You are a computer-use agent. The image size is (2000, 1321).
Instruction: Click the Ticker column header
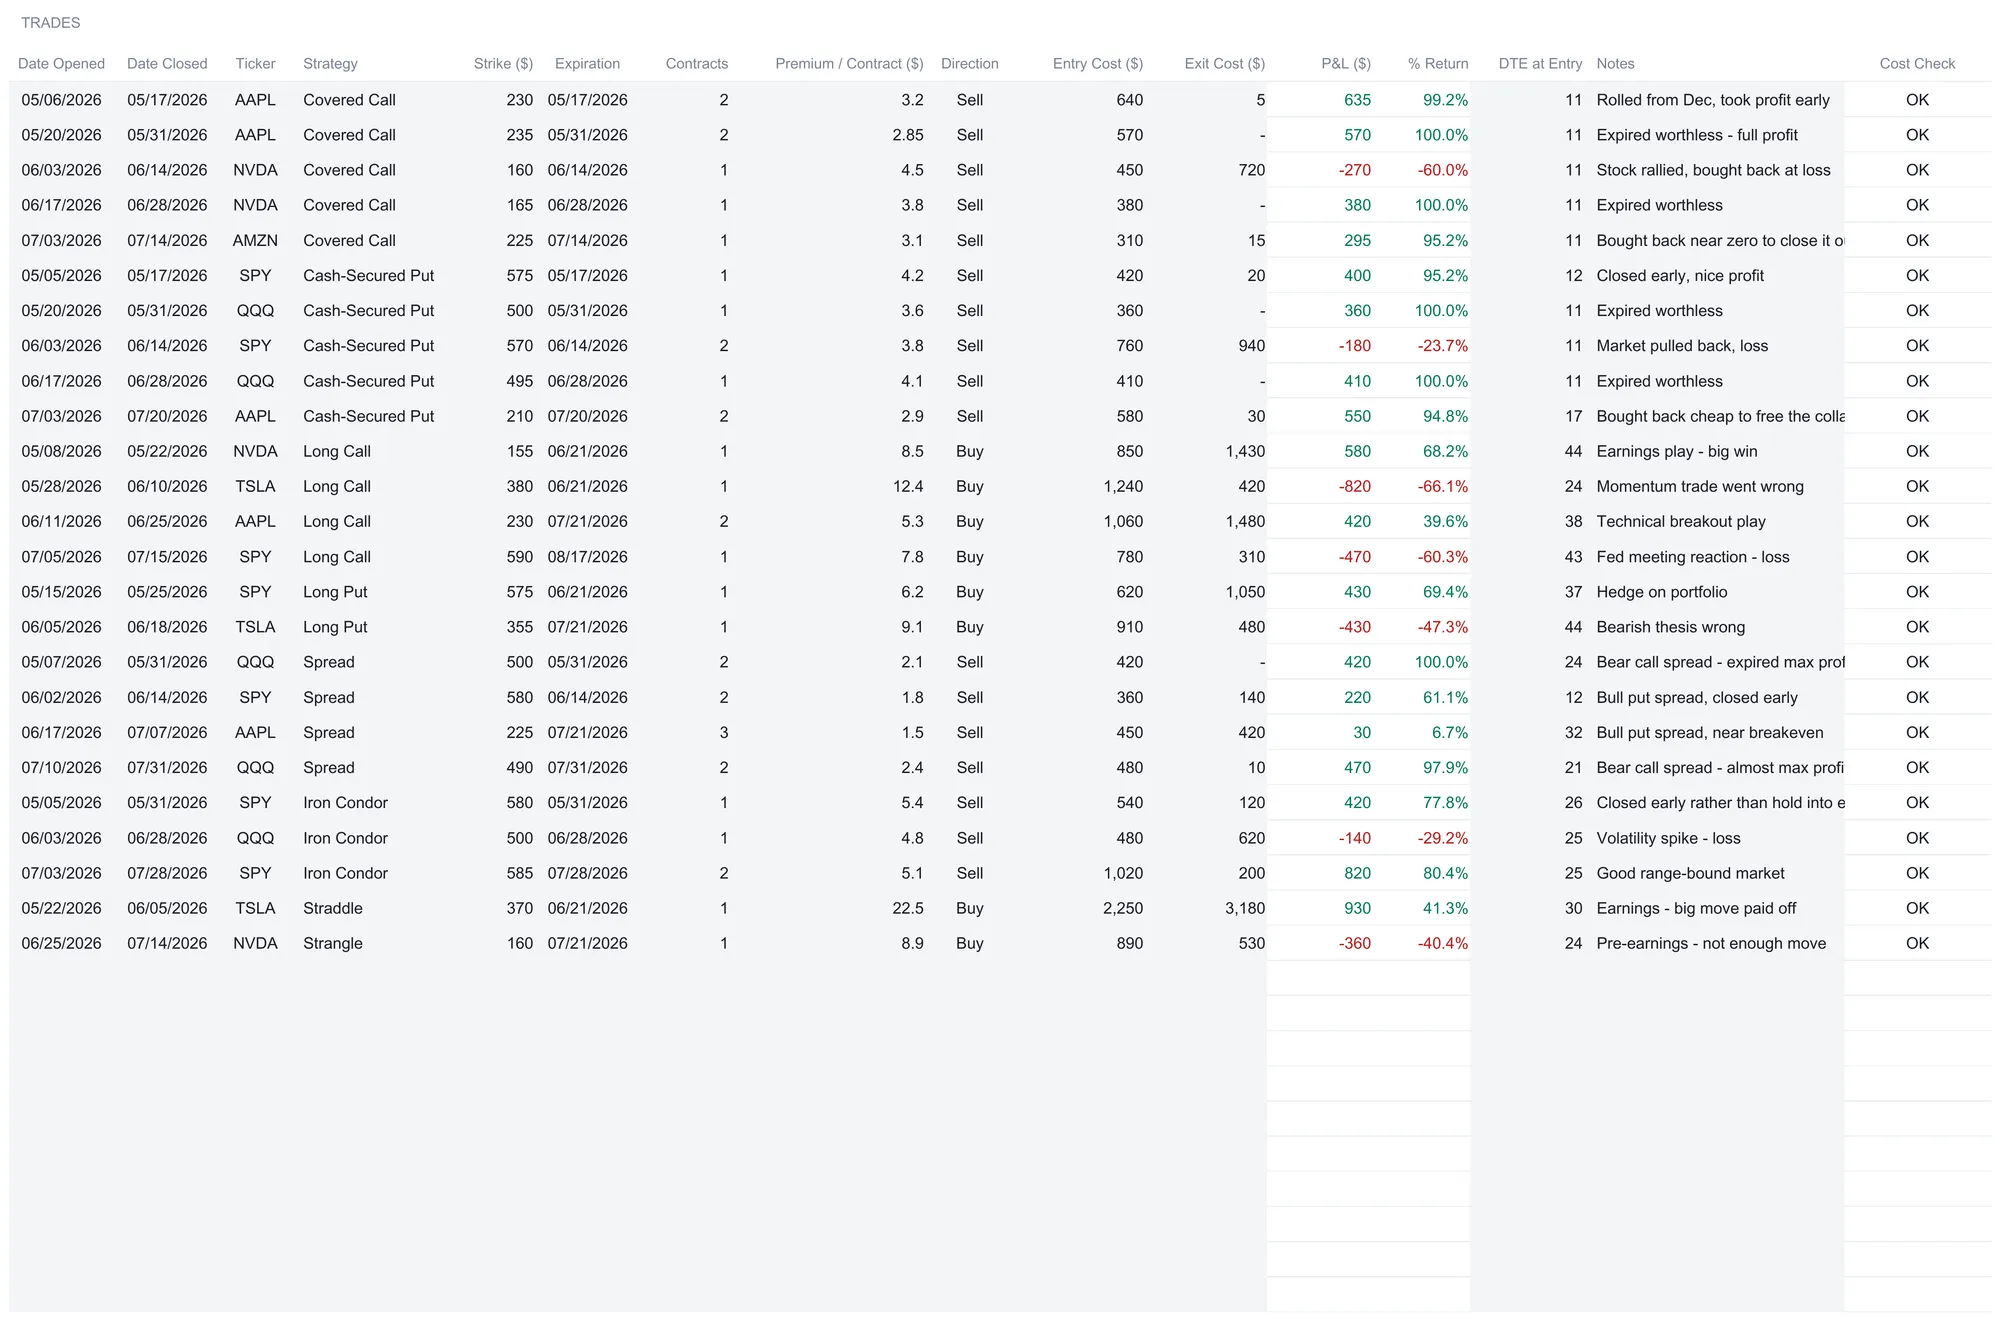255,63
